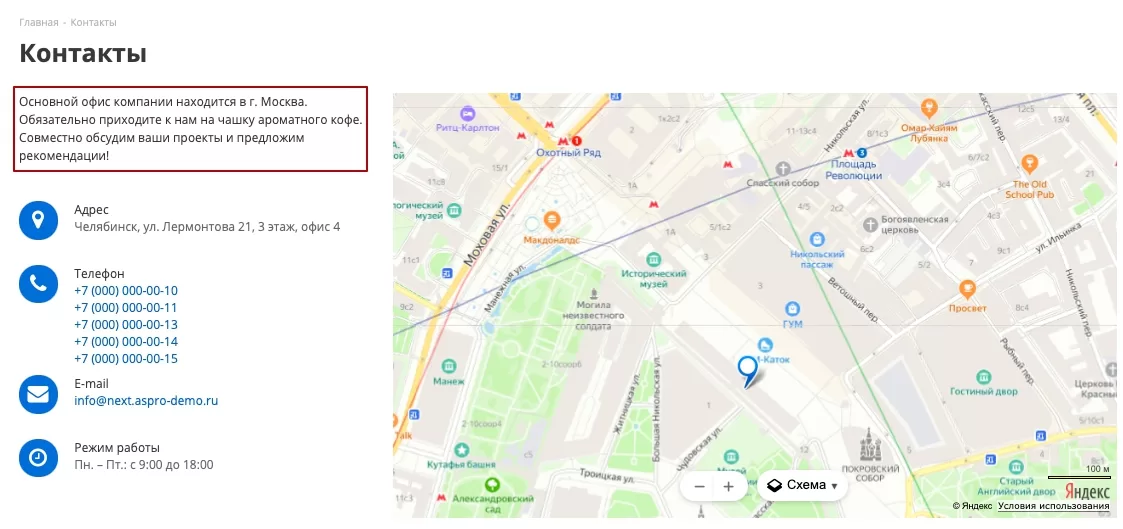Click the blue map placemark pin

[x=748, y=372]
